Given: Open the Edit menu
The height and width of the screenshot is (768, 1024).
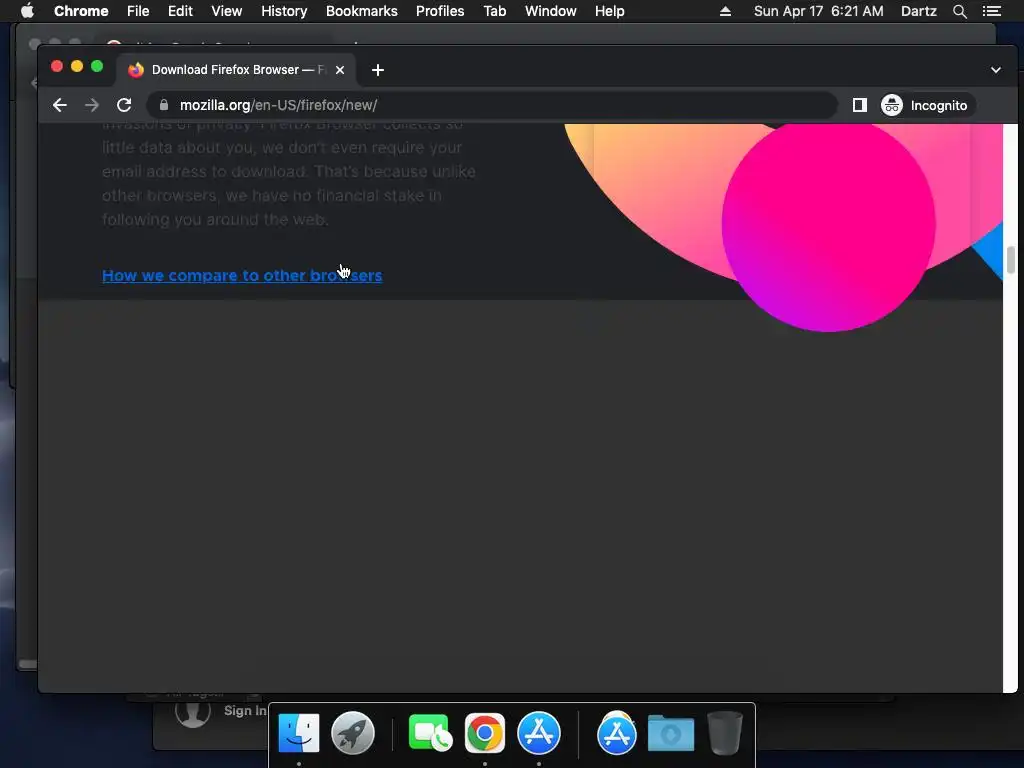Looking at the screenshot, I should coord(180,11).
